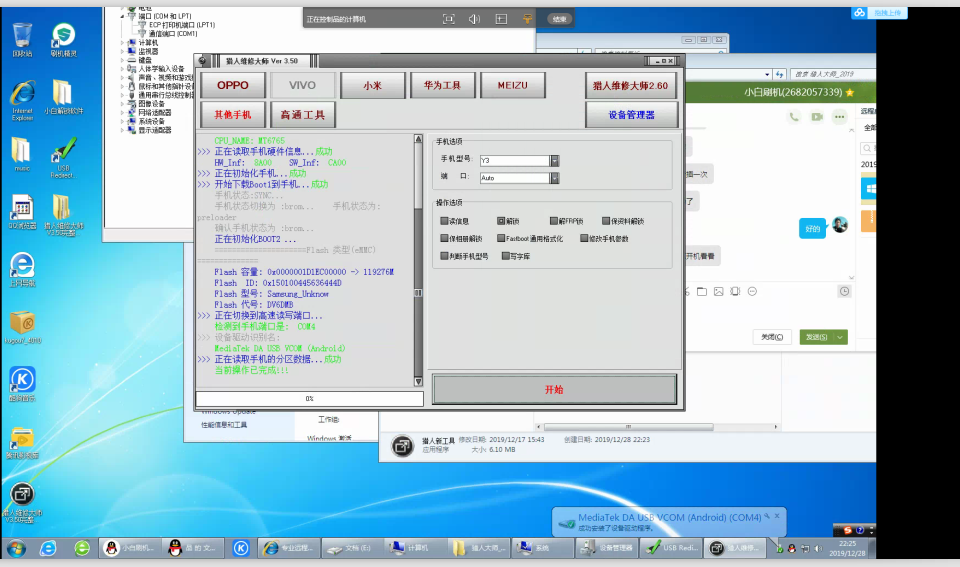Open 设备管理器 taskbar item
This screenshot has width=960, height=567.
[x=607, y=548]
